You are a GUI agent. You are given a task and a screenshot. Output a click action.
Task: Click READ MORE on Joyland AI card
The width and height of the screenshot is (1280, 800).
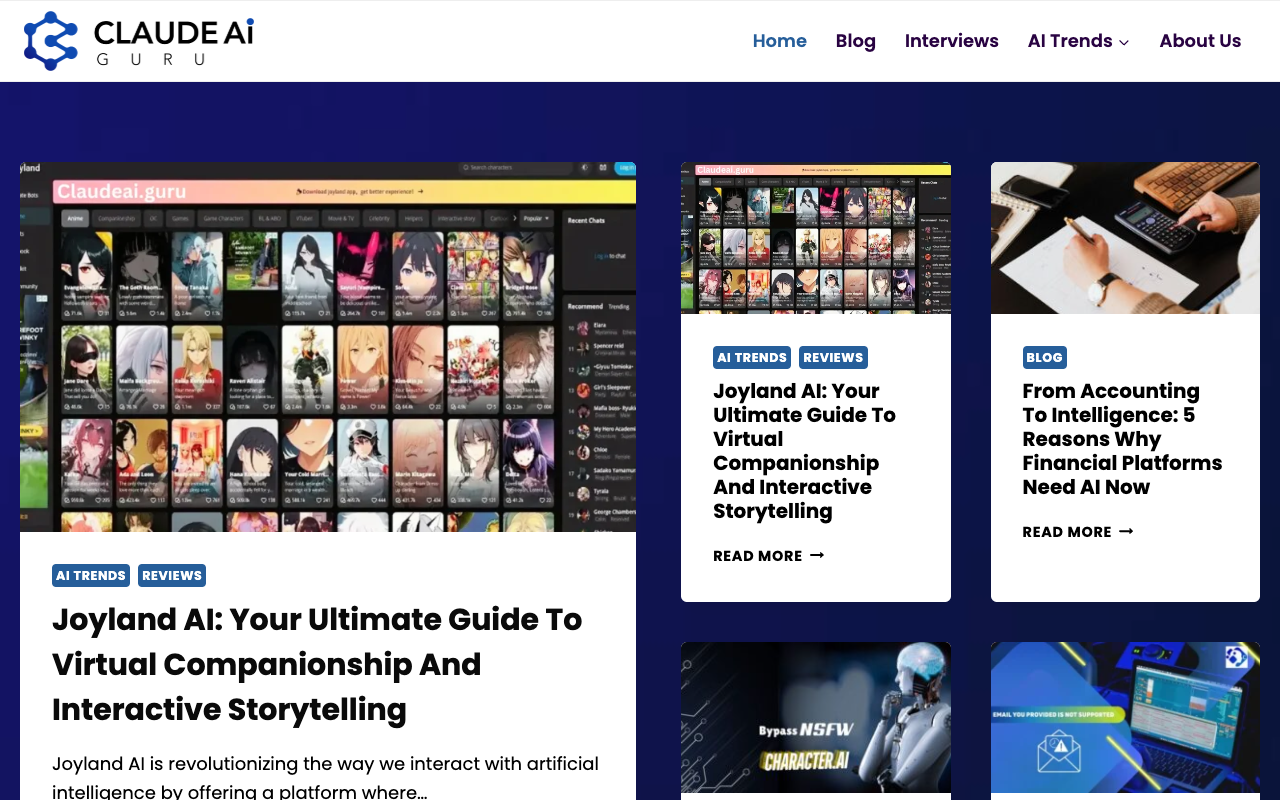pos(758,556)
